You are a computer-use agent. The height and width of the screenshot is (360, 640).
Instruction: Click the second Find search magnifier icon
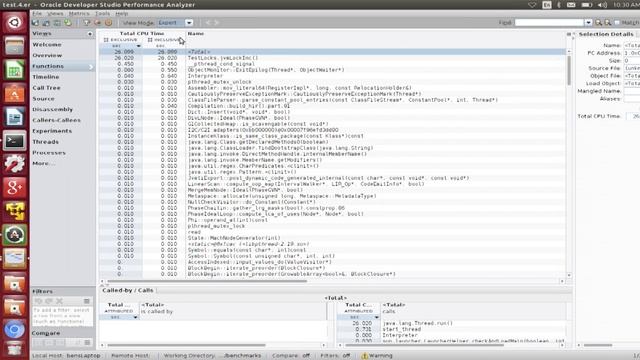pos(608,23)
